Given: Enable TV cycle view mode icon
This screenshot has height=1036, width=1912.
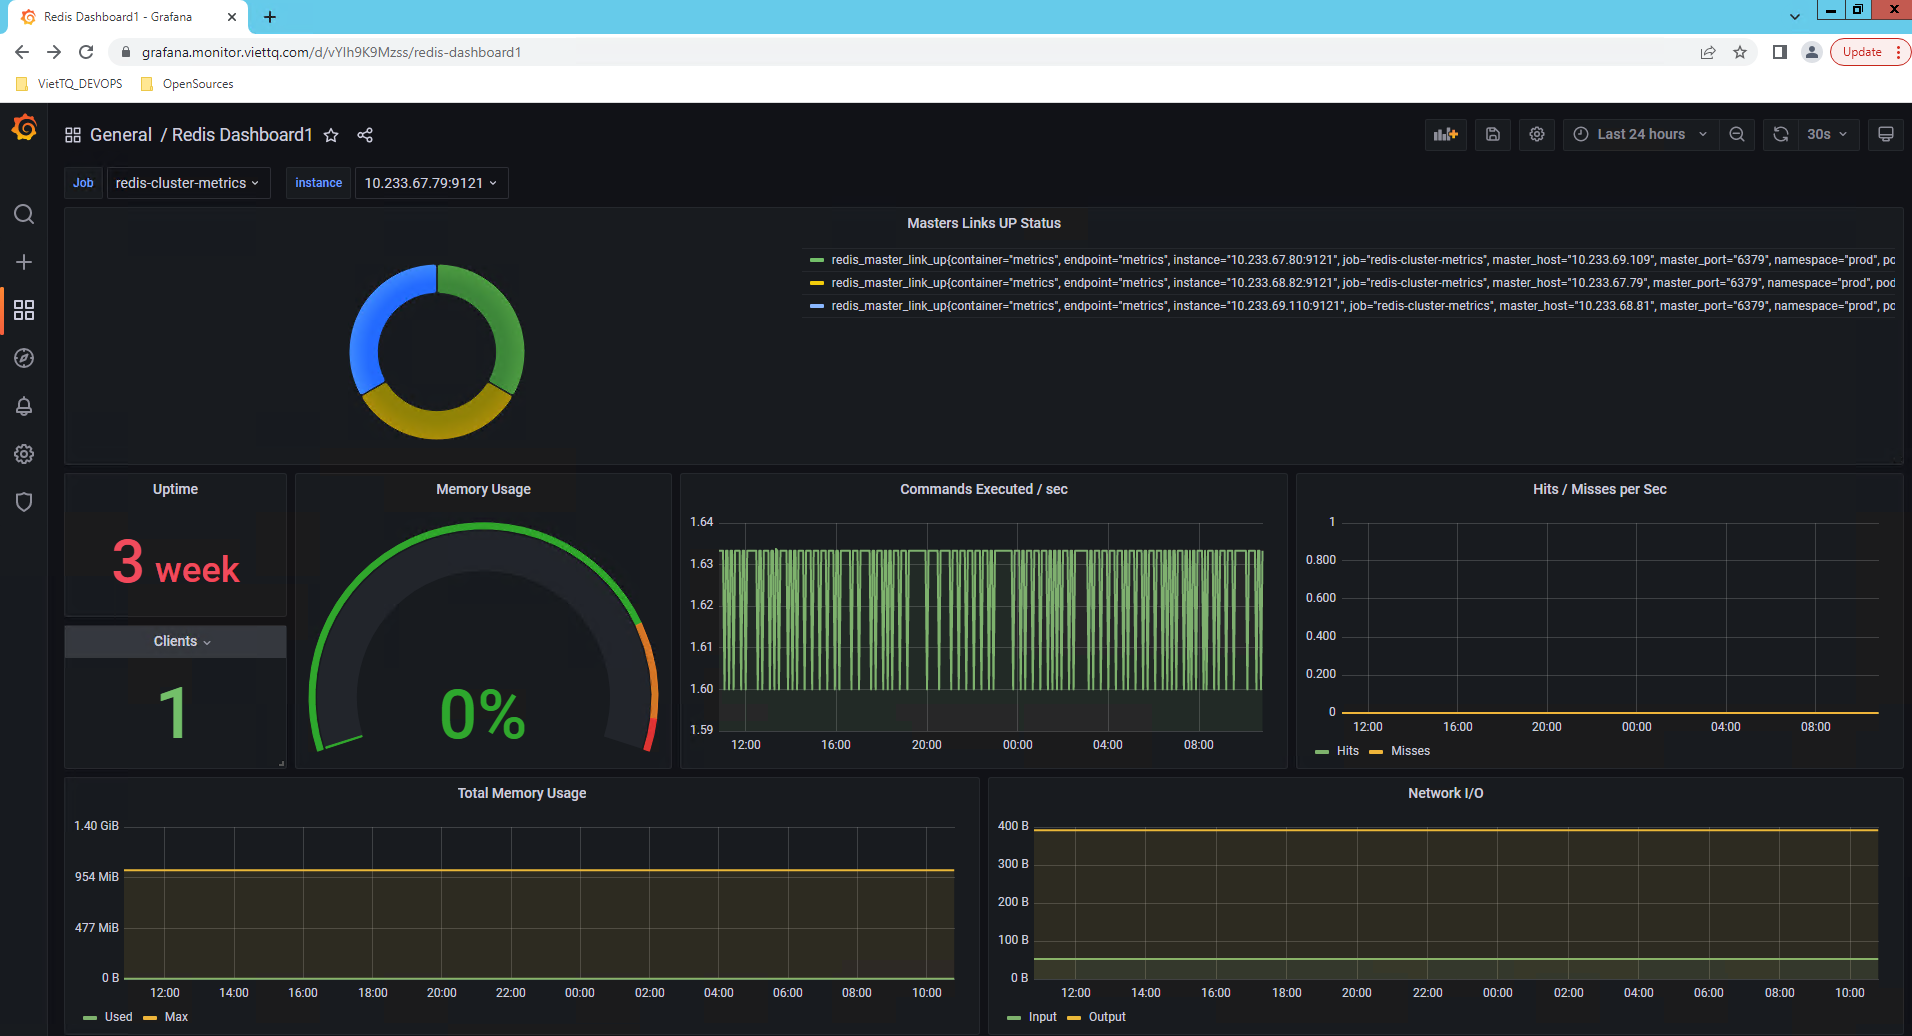Looking at the screenshot, I should coord(1886,134).
